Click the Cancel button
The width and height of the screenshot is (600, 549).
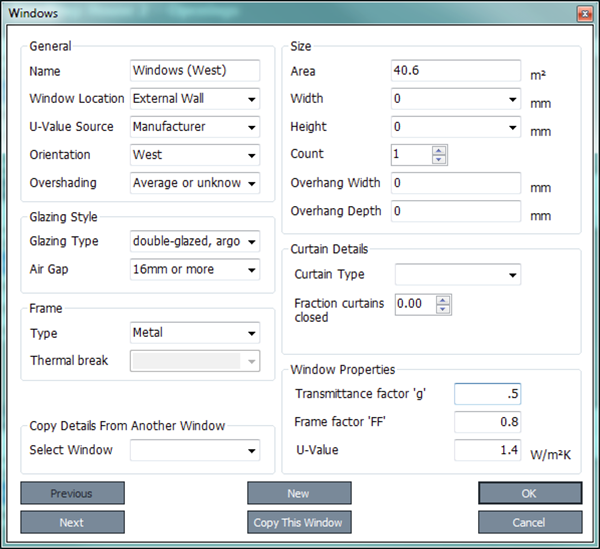(530, 522)
